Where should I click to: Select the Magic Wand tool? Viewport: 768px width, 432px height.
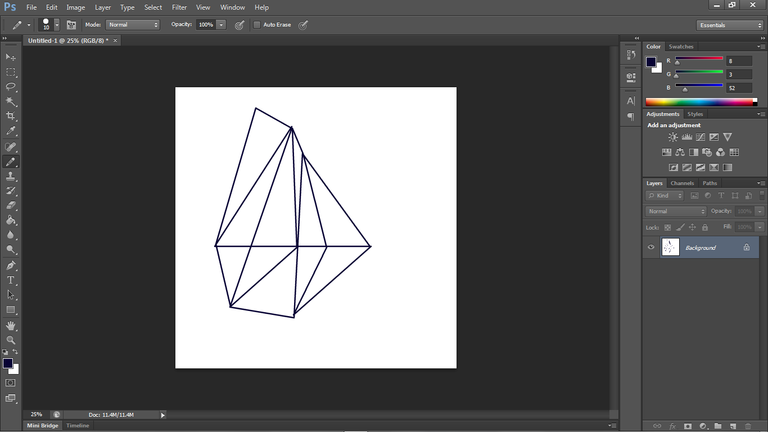(x=10, y=102)
